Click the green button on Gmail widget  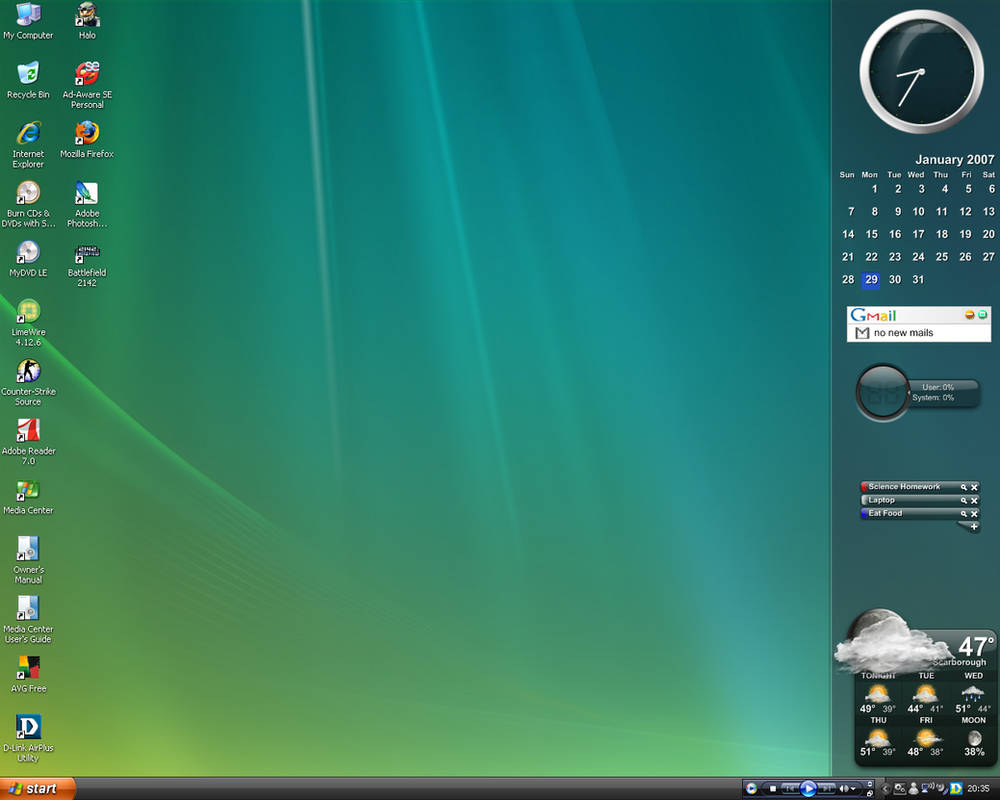[982, 315]
